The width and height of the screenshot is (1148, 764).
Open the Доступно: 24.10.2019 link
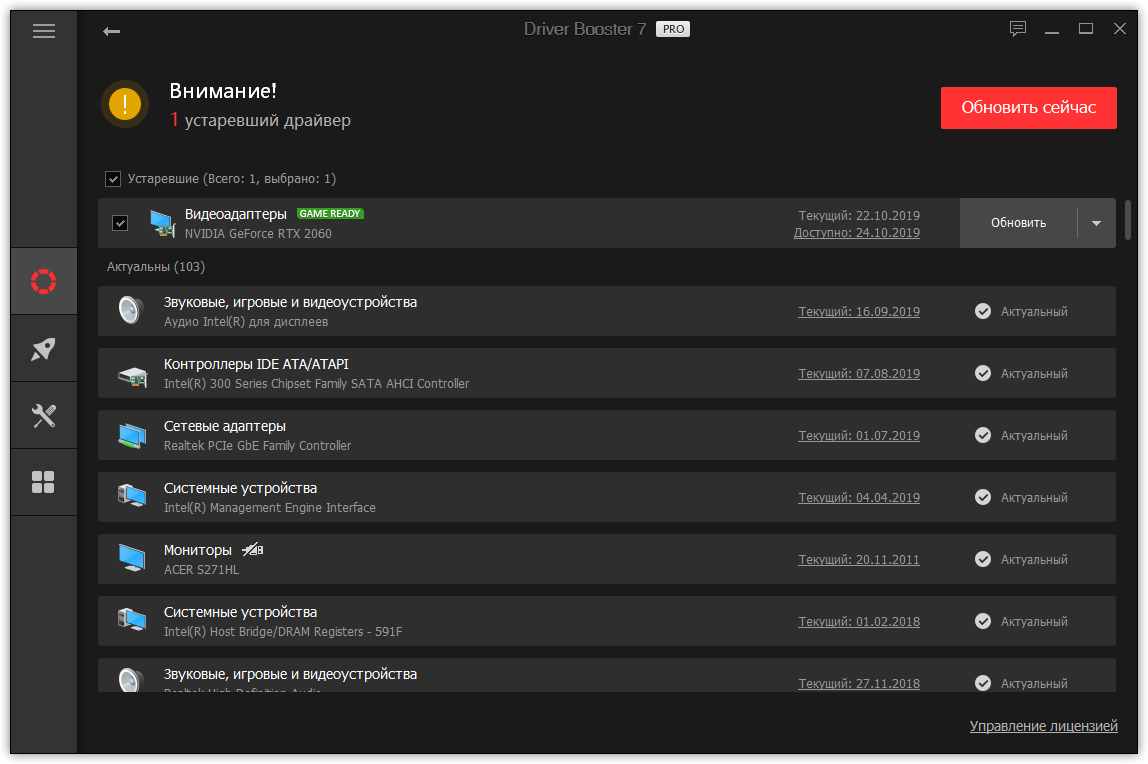click(x=857, y=233)
